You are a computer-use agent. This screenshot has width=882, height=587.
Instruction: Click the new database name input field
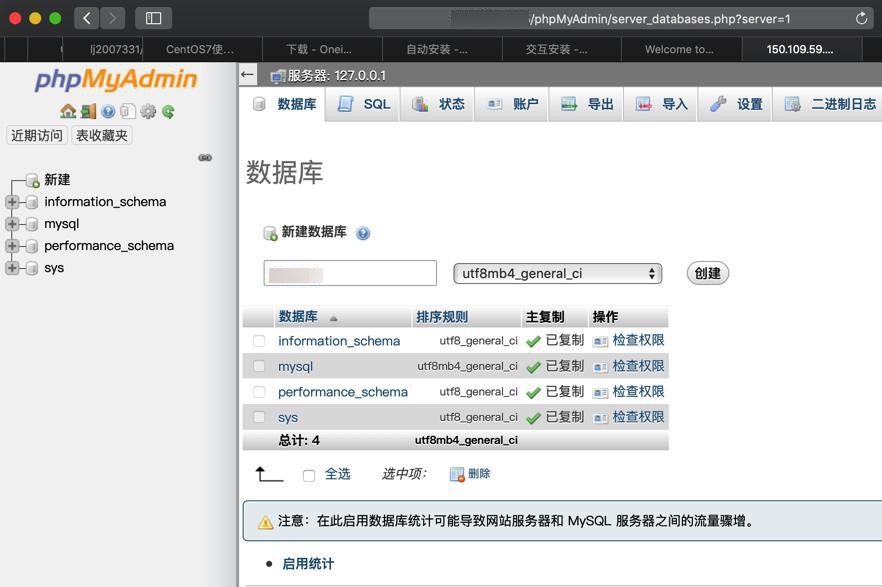(x=350, y=273)
